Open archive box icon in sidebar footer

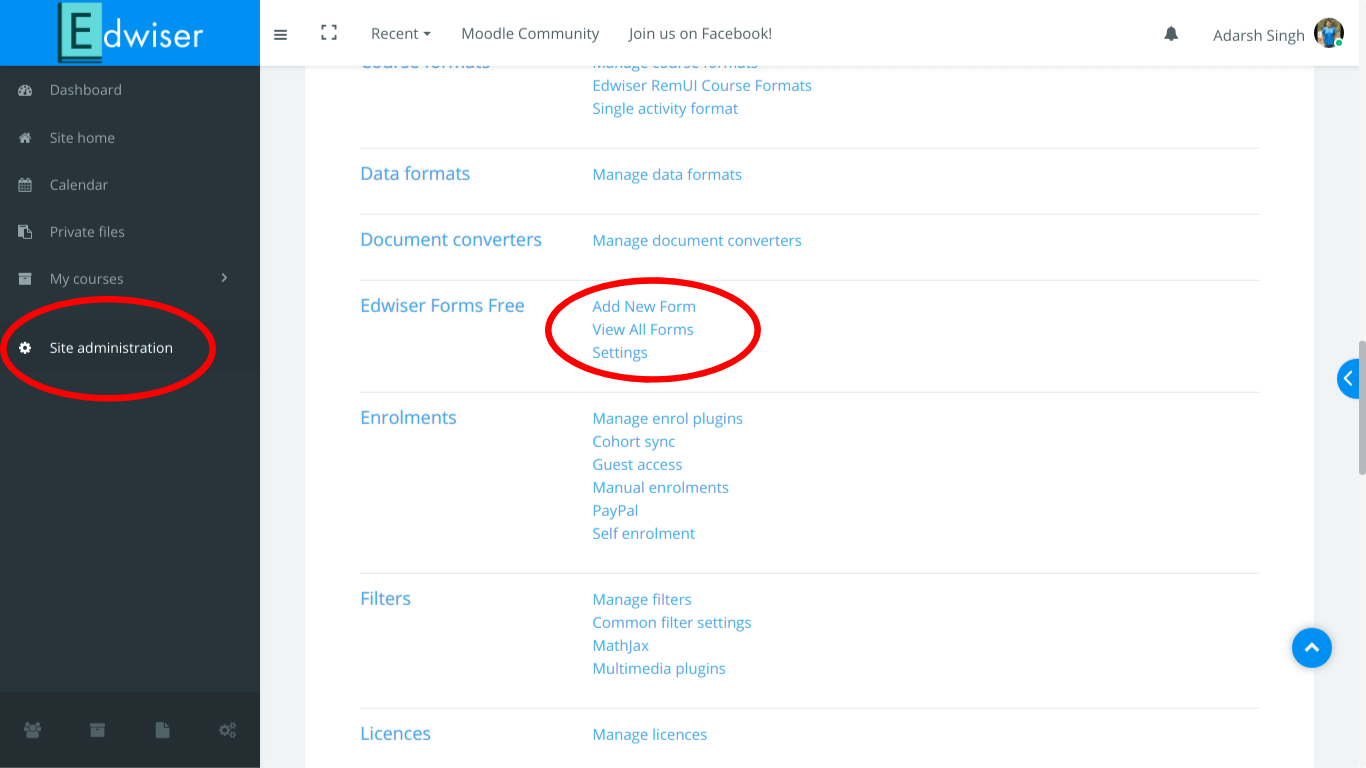[98, 730]
